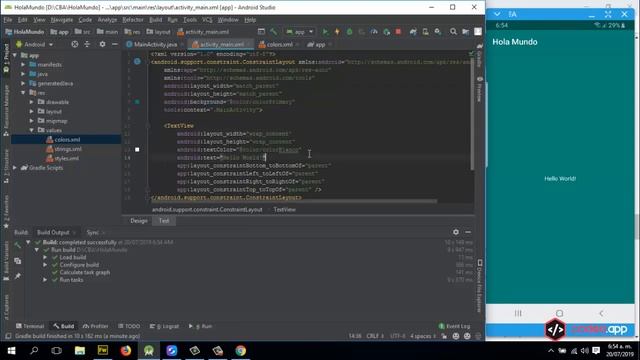This screenshot has height=360, width=640.
Task: Click the scroll-from-source target icon in Project panel
Action: click(75, 44)
